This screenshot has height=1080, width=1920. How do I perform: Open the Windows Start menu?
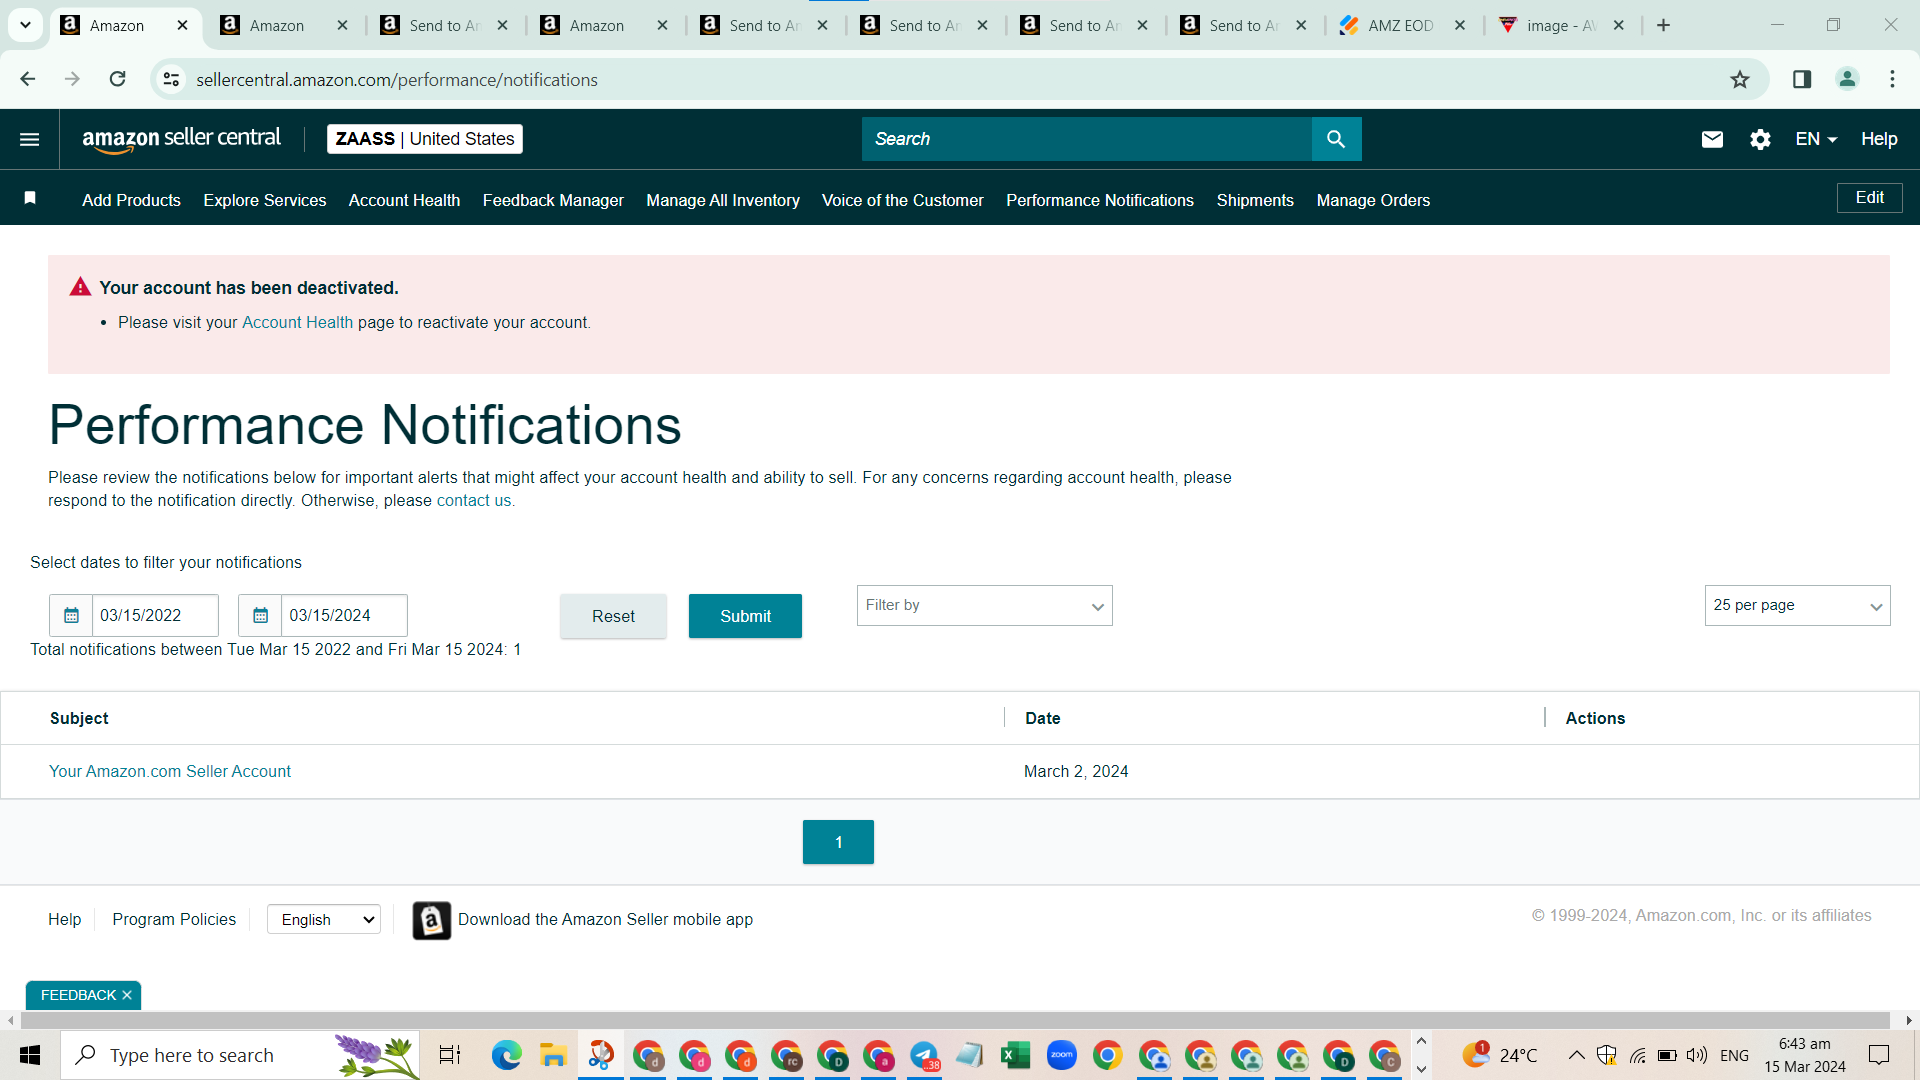point(30,1055)
